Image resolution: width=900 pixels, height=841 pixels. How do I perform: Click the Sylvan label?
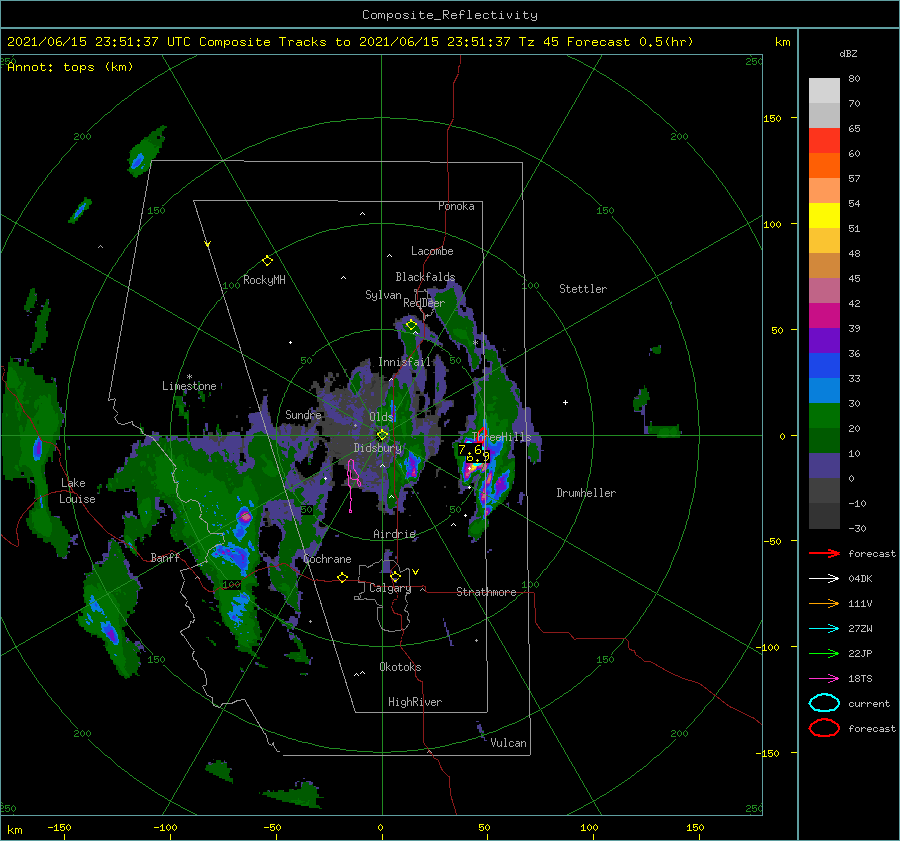click(x=383, y=295)
